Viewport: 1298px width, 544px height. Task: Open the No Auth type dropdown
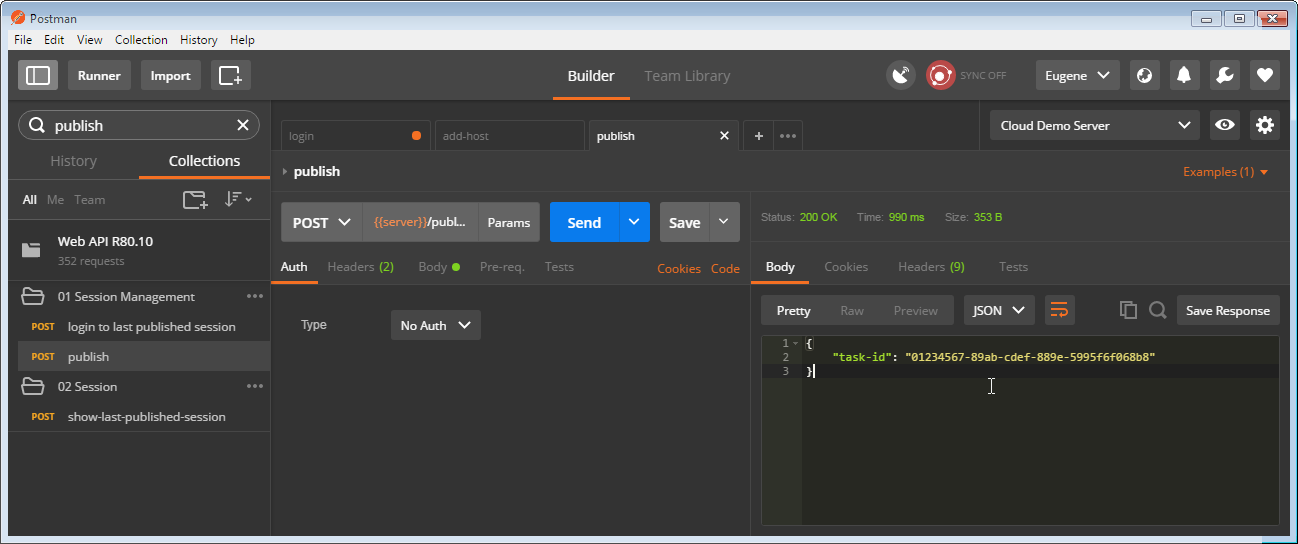(436, 325)
